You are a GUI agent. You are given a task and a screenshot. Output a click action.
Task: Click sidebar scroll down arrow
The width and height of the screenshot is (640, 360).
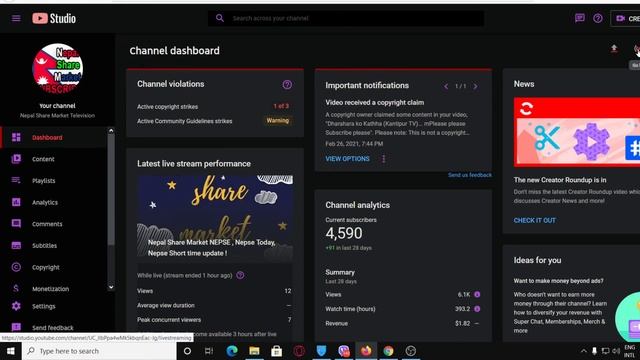coord(111,287)
